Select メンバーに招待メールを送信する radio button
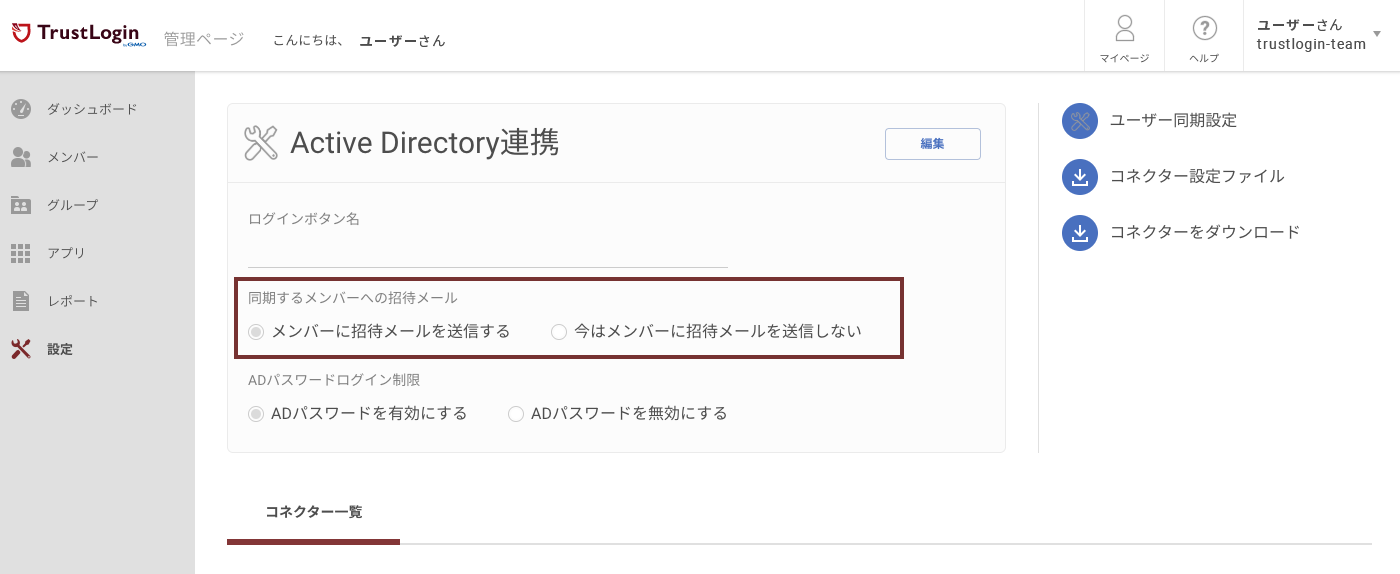The width and height of the screenshot is (1400, 574). pyautogui.click(x=256, y=332)
